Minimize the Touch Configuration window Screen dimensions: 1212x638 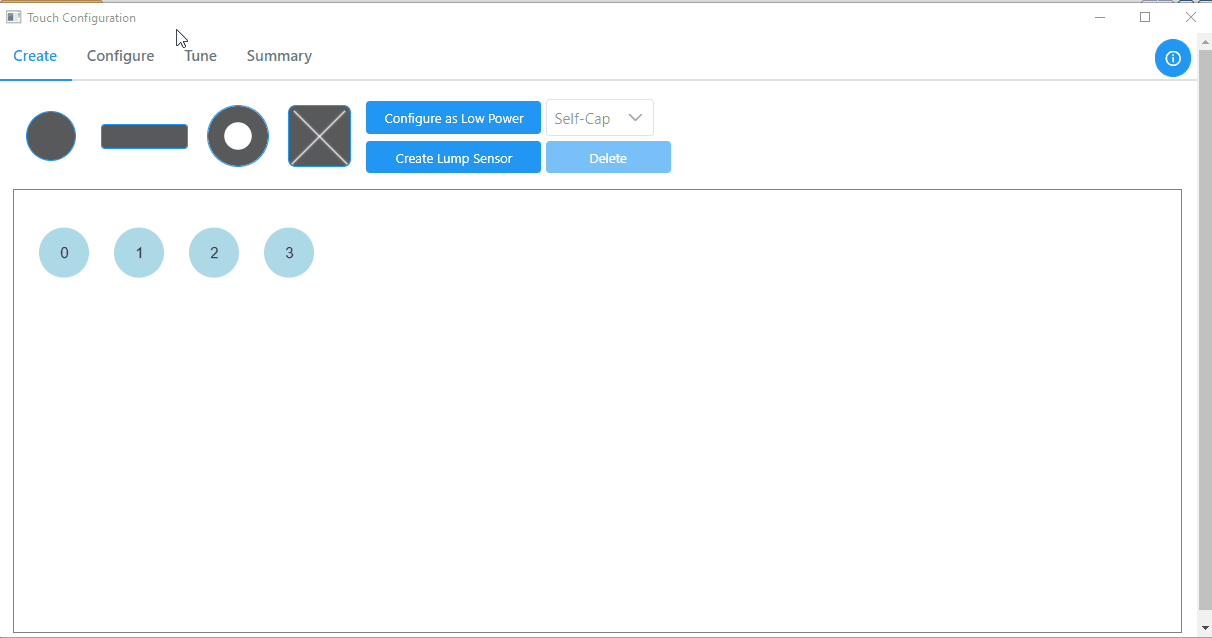click(x=1099, y=17)
